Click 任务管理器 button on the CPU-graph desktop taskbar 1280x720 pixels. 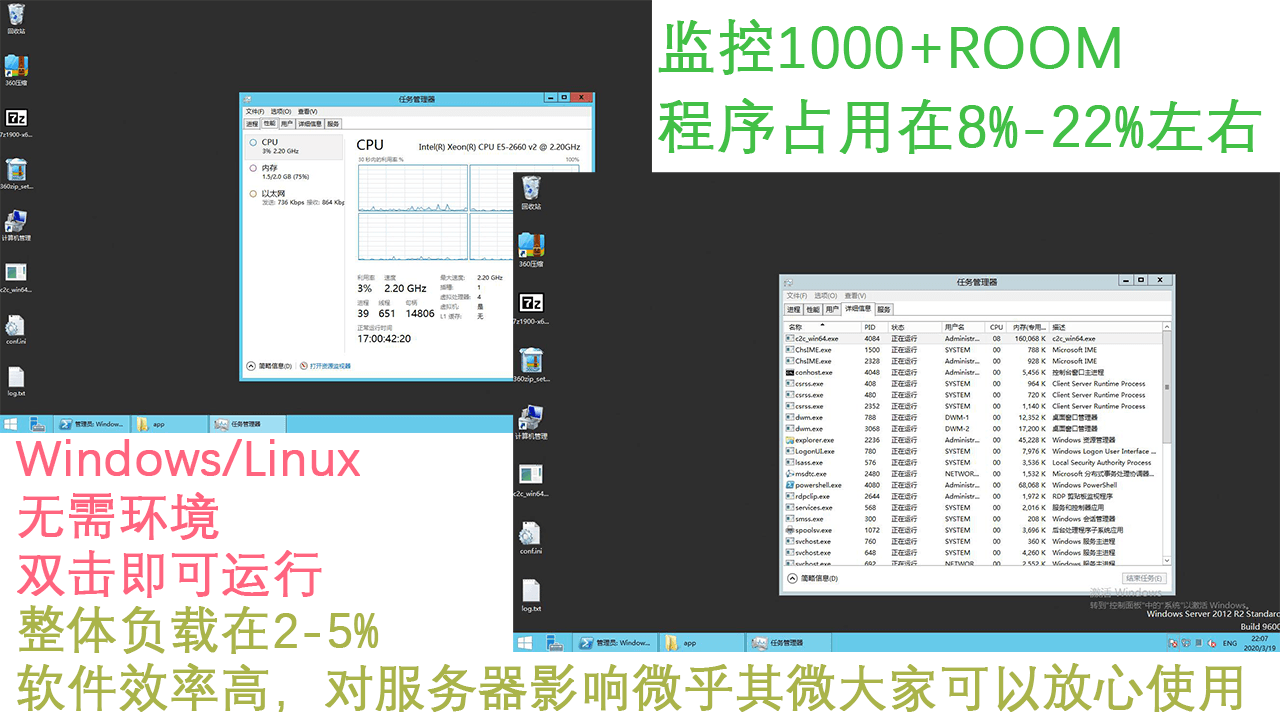pyautogui.click(x=247, y=424)
